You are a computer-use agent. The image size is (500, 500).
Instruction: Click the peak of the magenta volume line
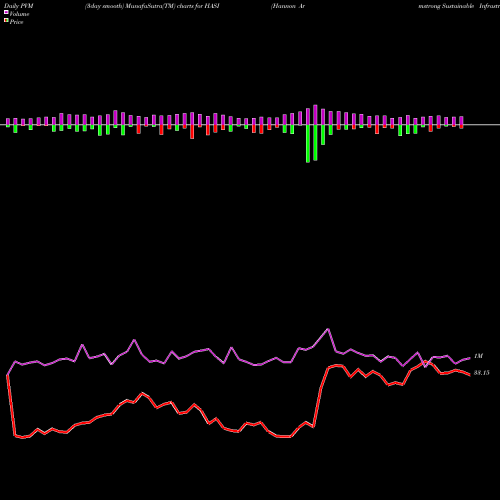tap(328, 329)
